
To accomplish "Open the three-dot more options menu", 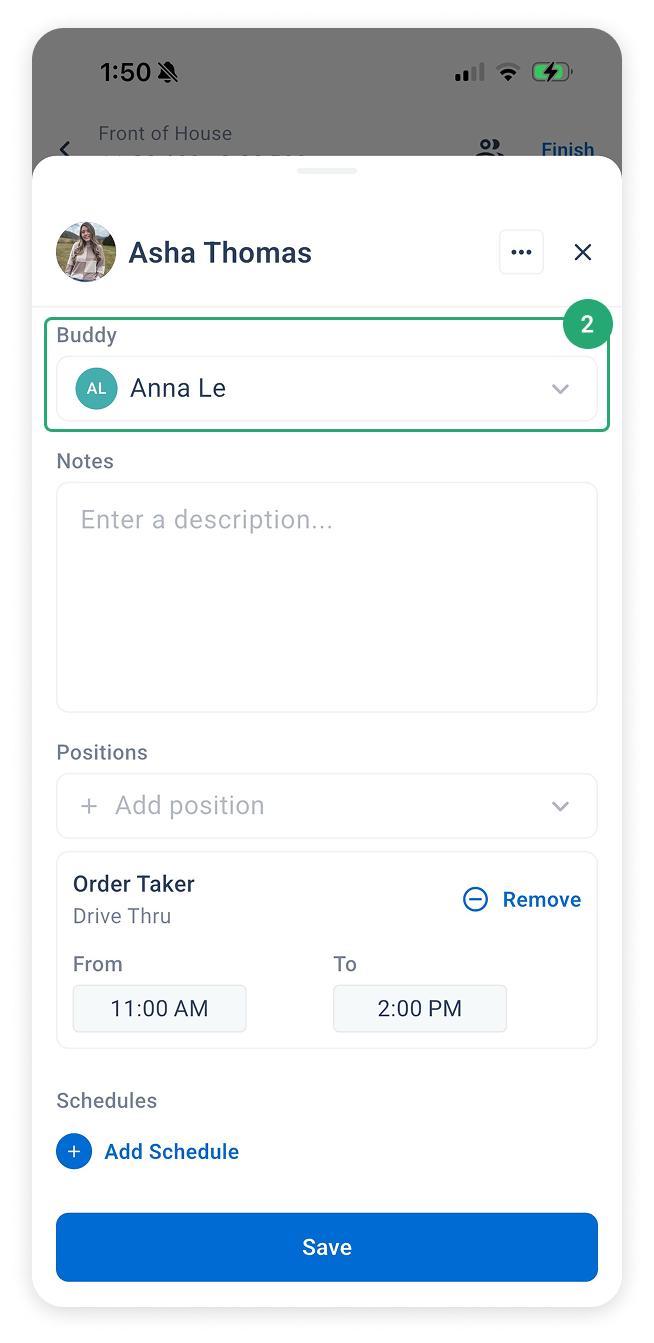I will tap(521, 252).
